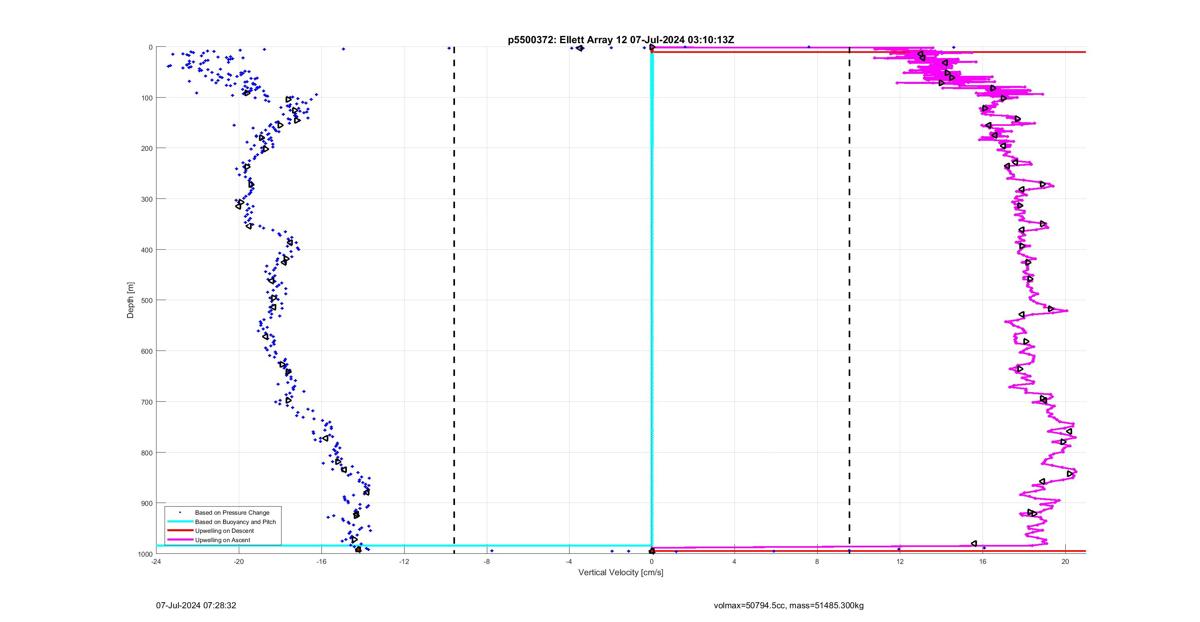Click the '-8' x-axis tick label
This screenshot has height=622, width=1200.
click(487, 562)
